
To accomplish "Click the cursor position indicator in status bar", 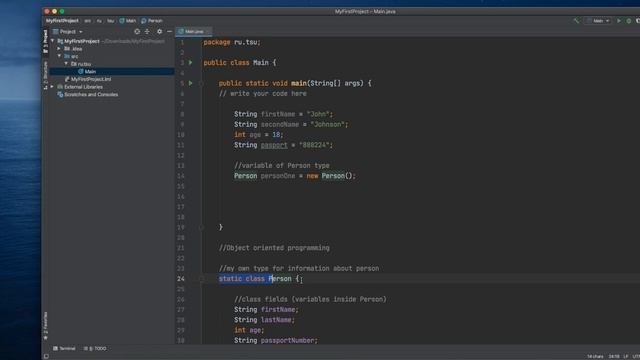I will coord(614,356).
